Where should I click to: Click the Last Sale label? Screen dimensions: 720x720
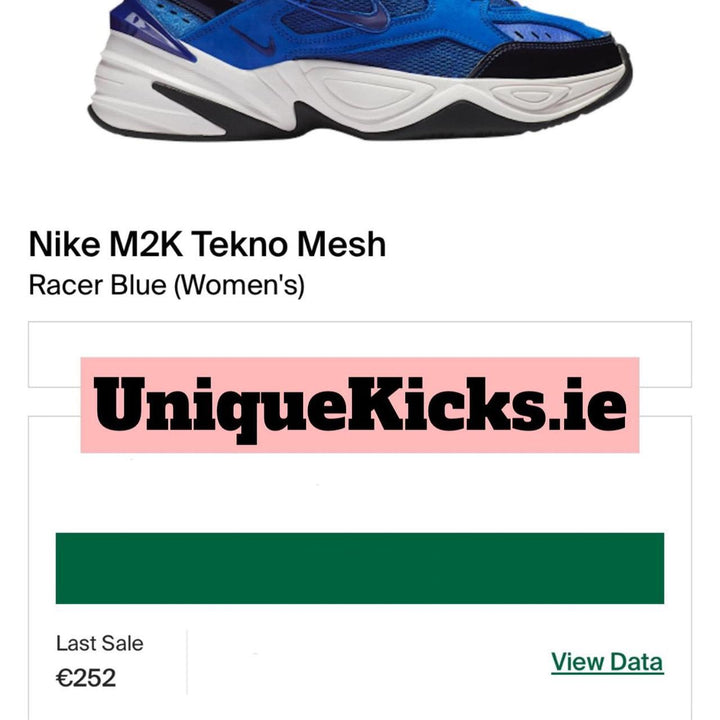100,643
